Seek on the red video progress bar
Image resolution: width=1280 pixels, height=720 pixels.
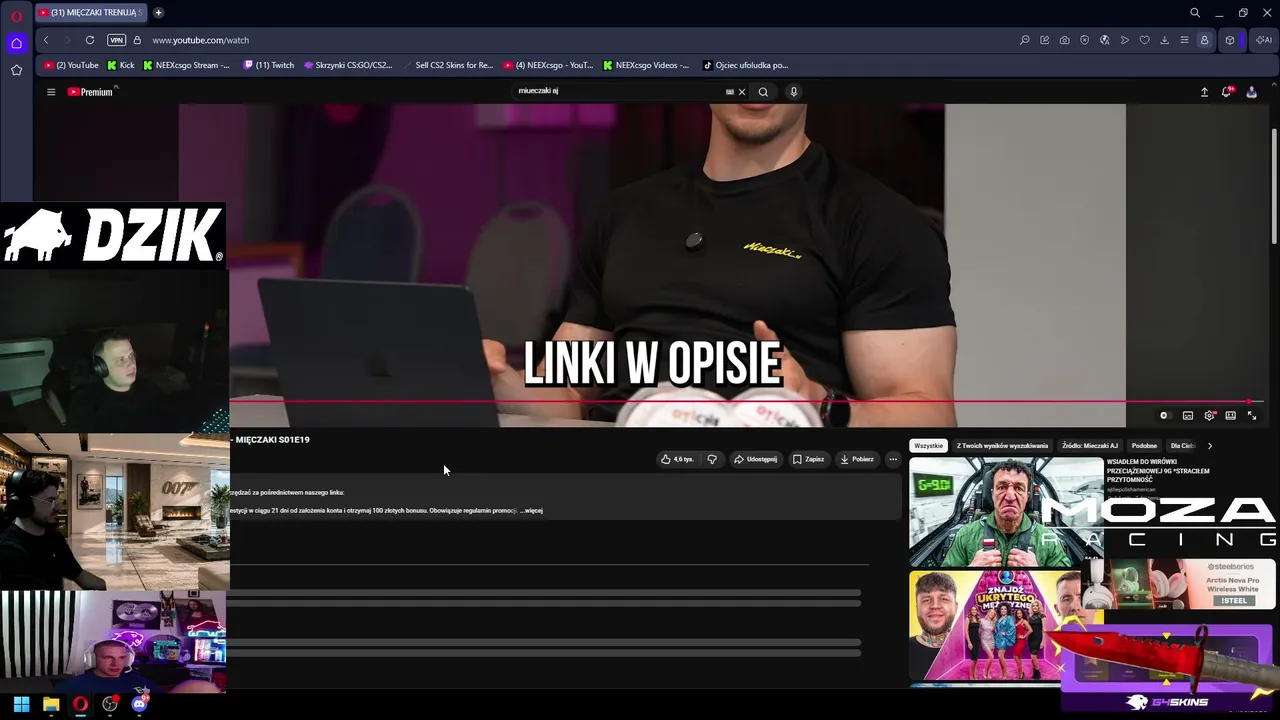(746, 402)
